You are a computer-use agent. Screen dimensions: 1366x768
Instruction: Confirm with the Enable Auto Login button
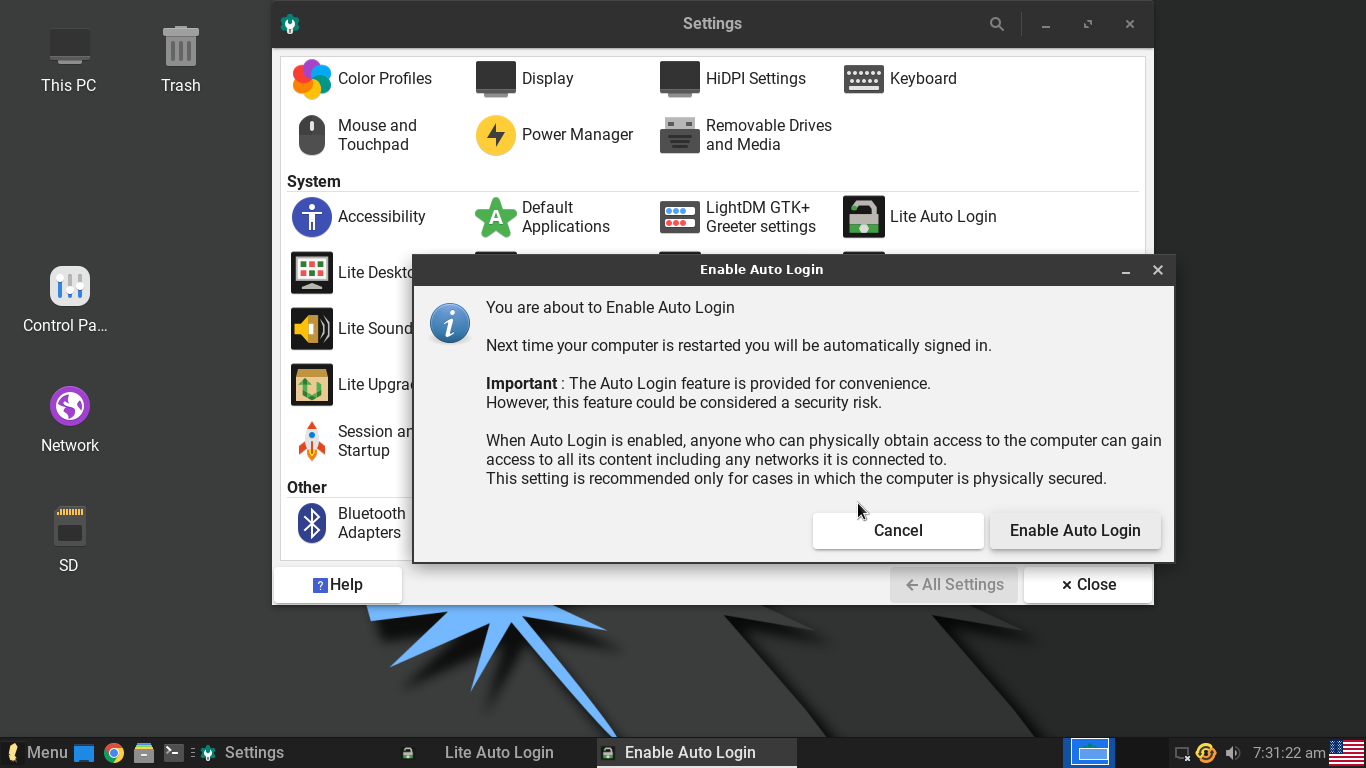click(x=1075, y=531)
